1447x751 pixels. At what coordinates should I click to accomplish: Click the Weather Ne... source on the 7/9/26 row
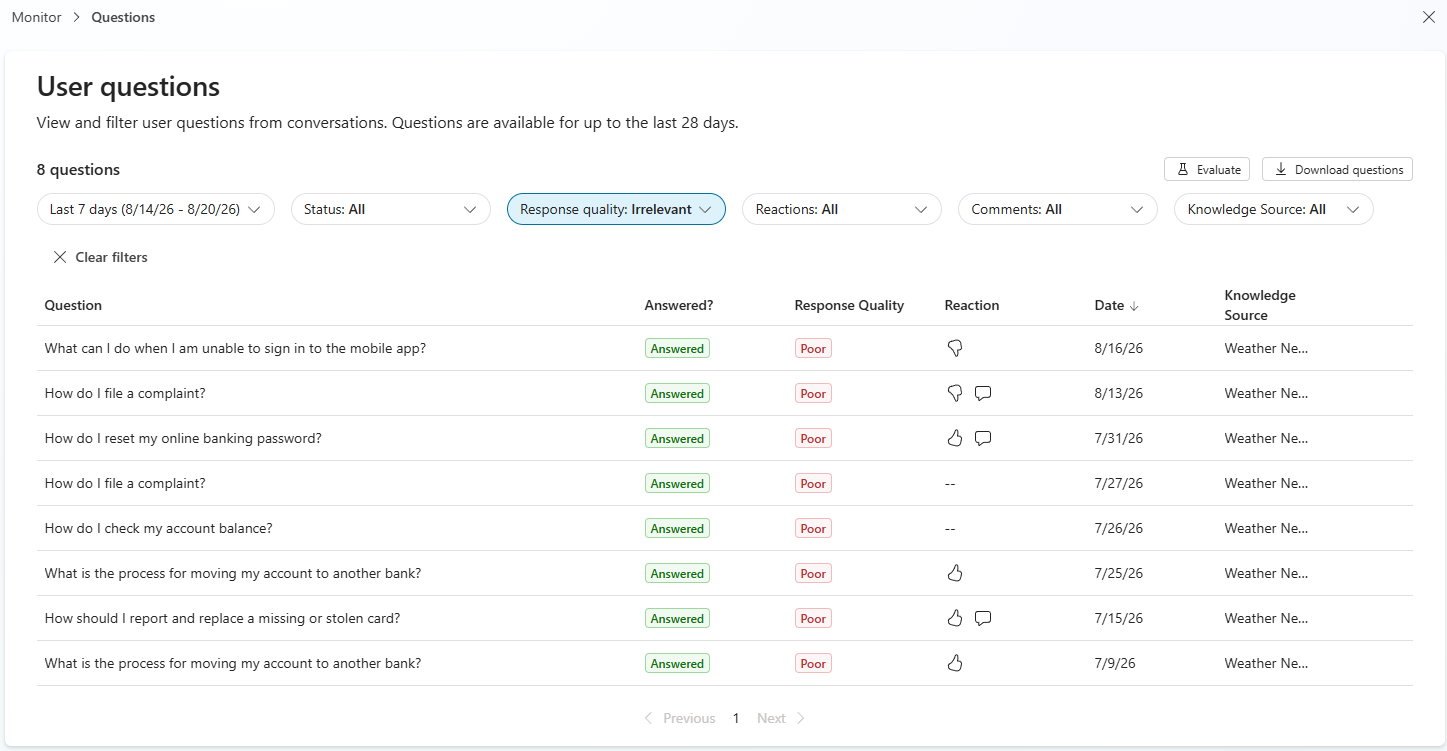(1266, 663)
